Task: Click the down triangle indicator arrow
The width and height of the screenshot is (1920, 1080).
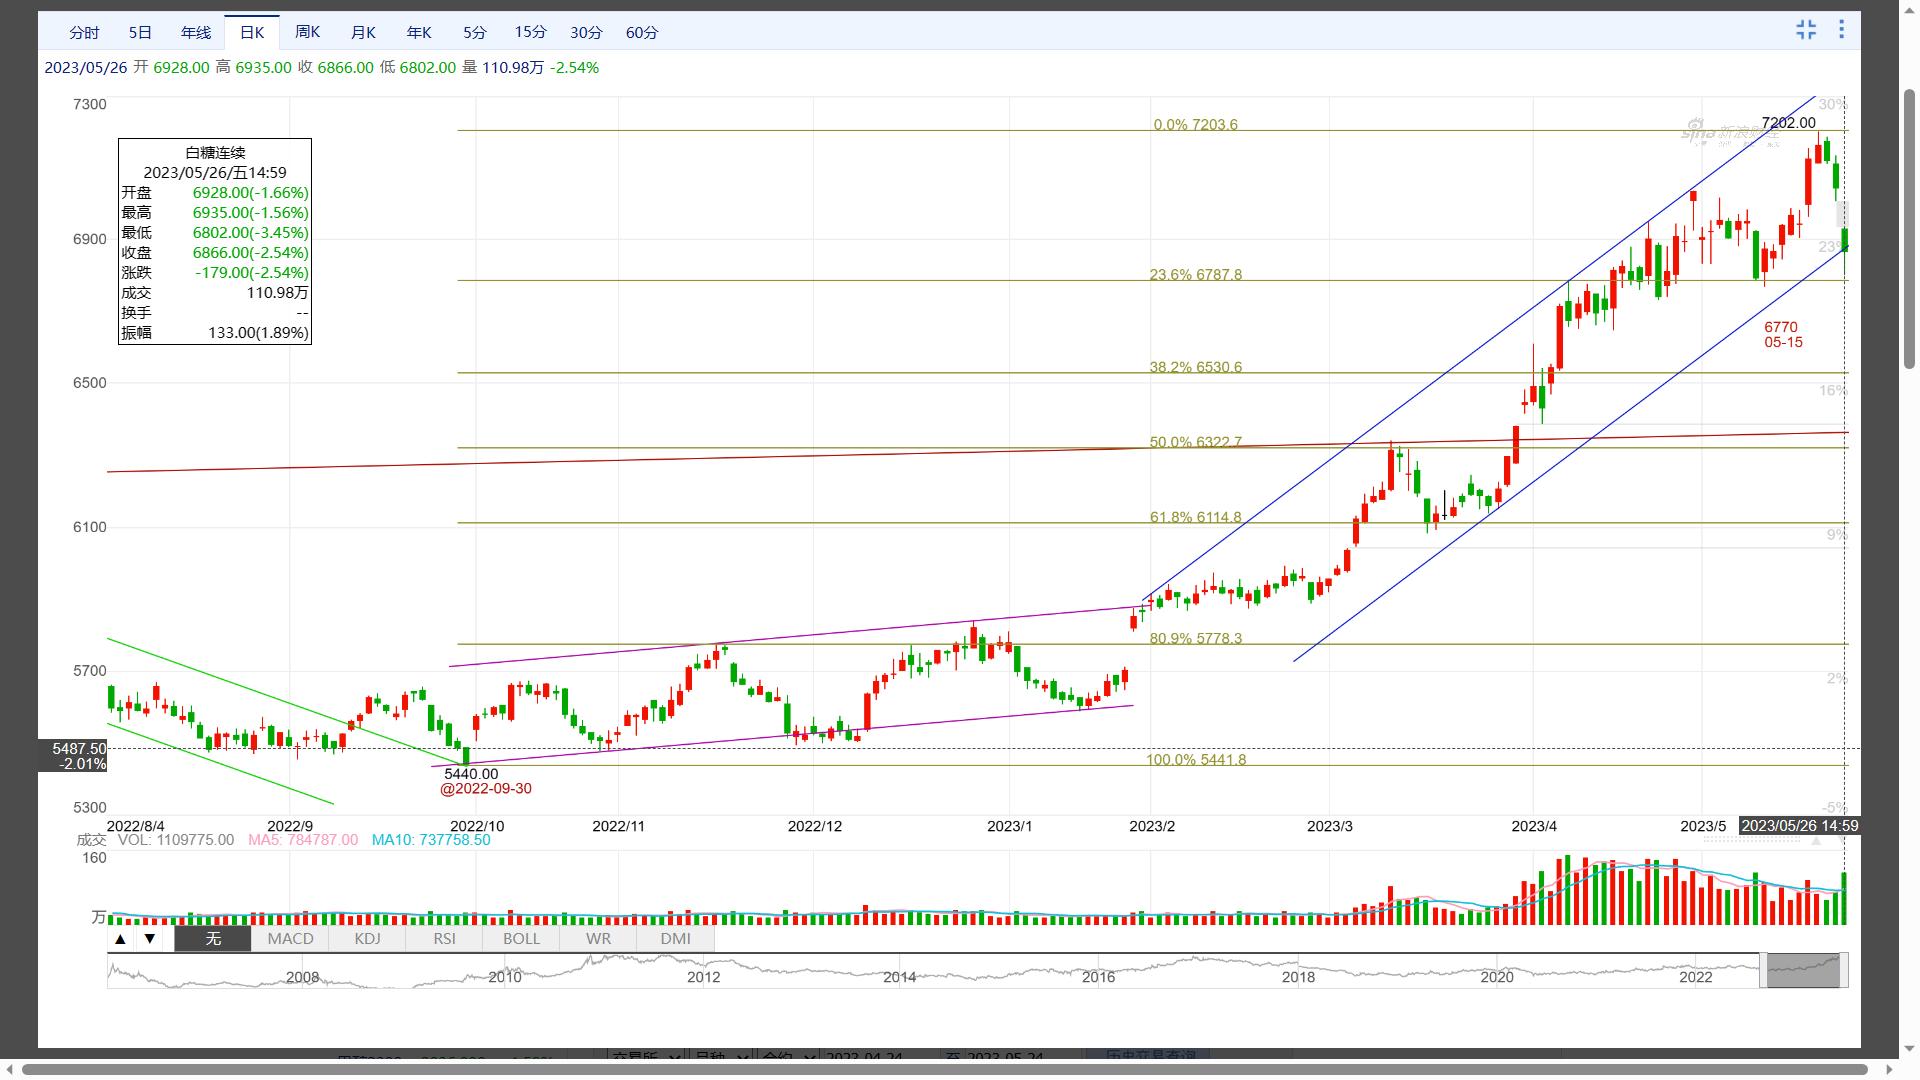Action: point(150,939)
